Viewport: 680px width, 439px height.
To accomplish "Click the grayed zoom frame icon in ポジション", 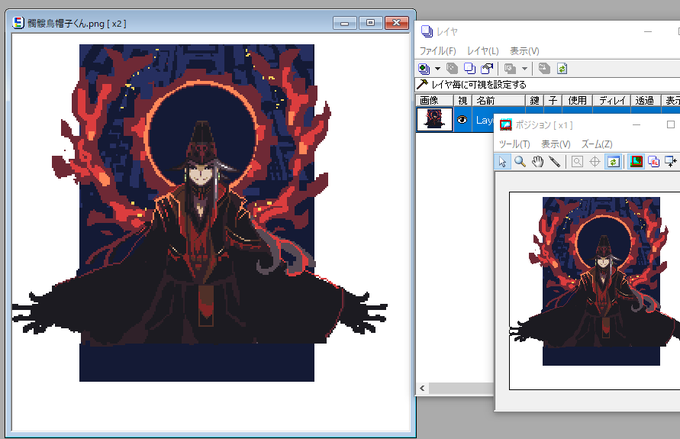I will pos(577,162).
